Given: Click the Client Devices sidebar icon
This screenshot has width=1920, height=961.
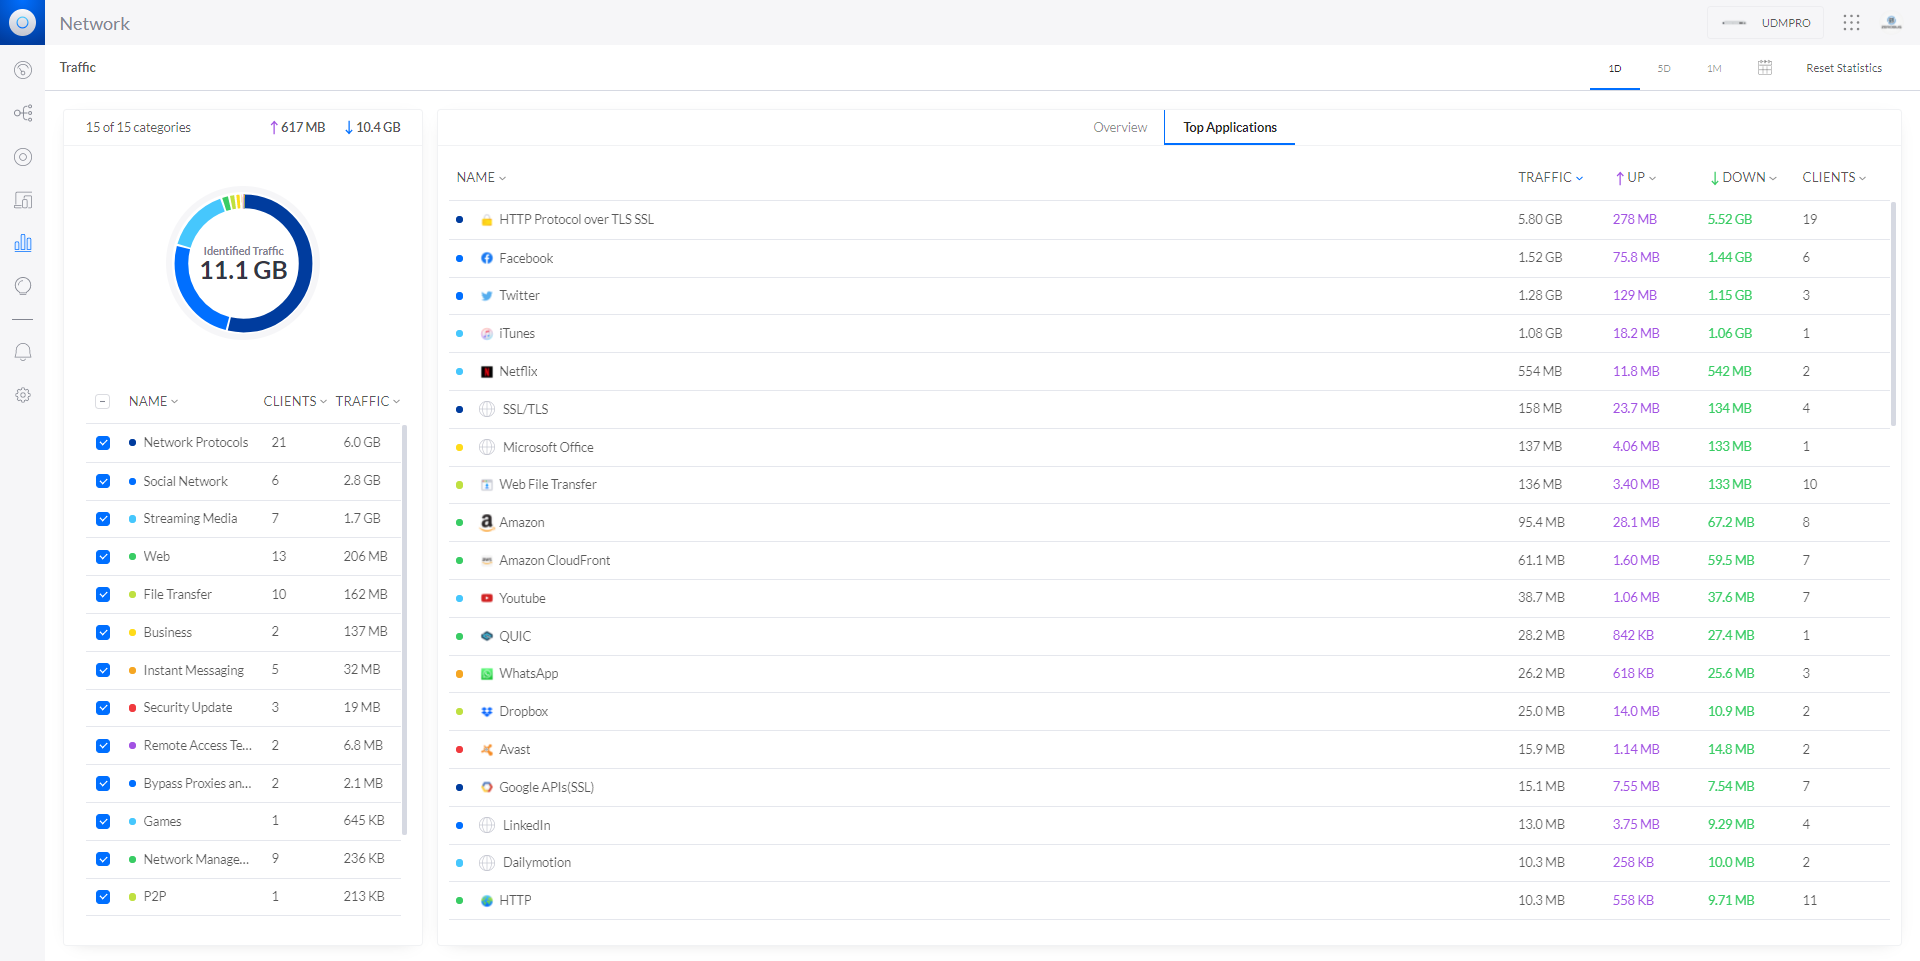Looking at the screenshot, I should click(23, 200).
